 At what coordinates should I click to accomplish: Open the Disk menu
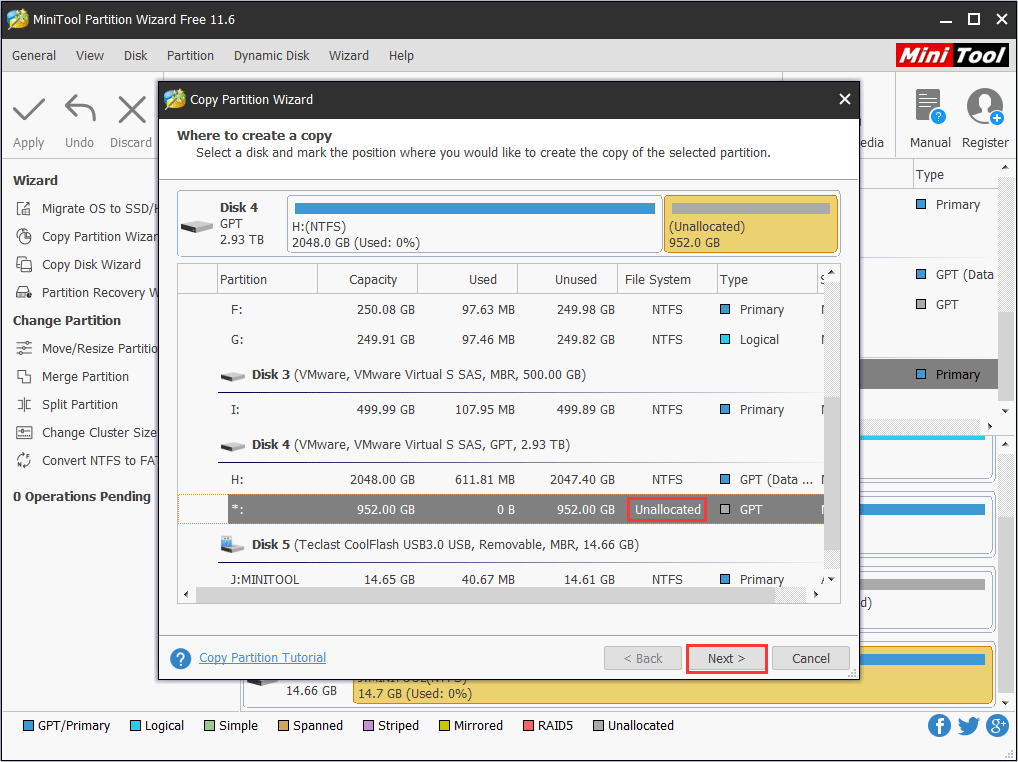[136, 56]
